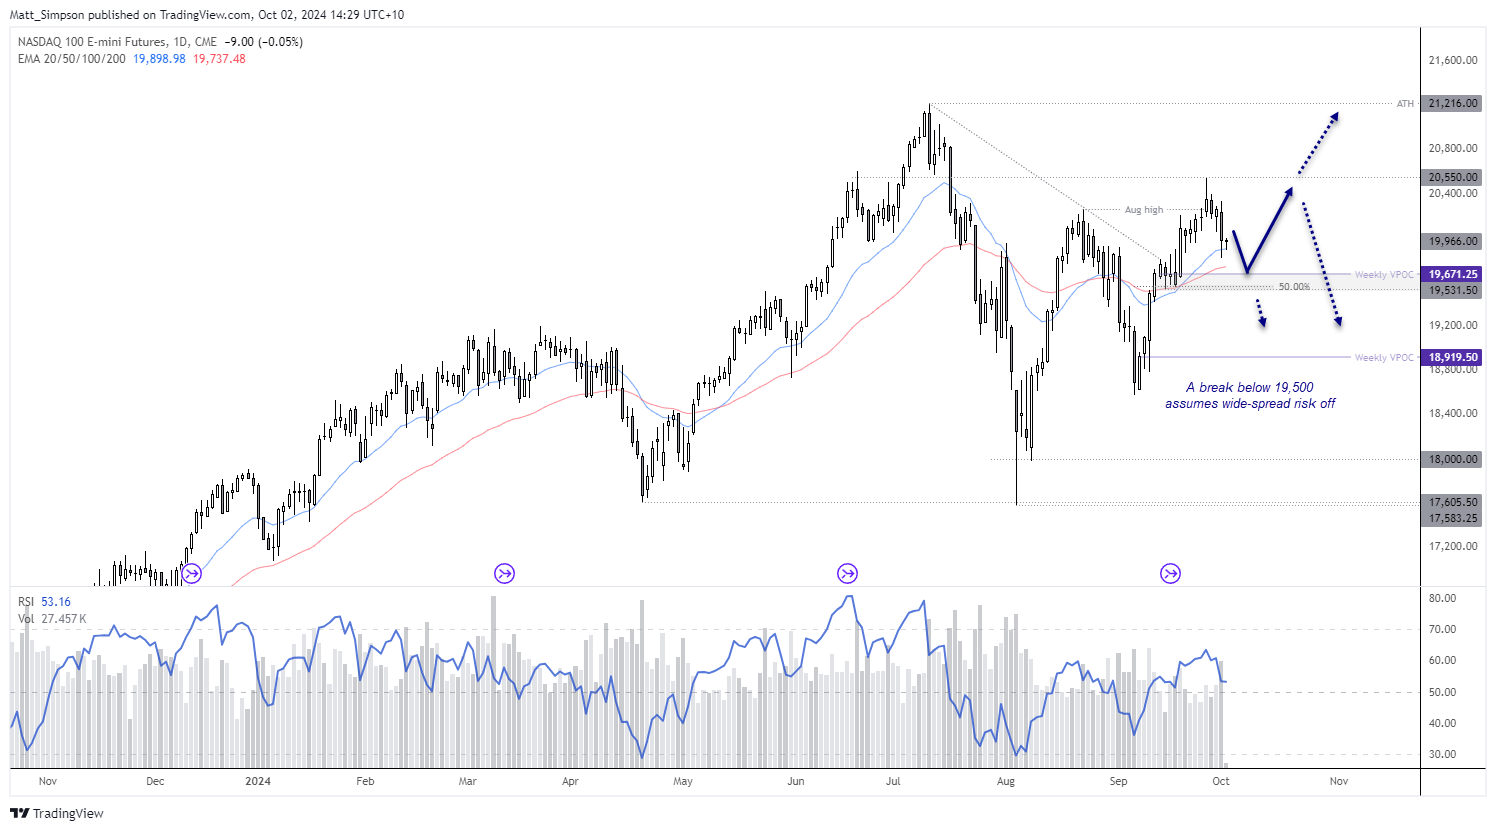This screenshot has height=831, width=1496.
Task: Click the purple event marker near June
Action: pos(847,573)
